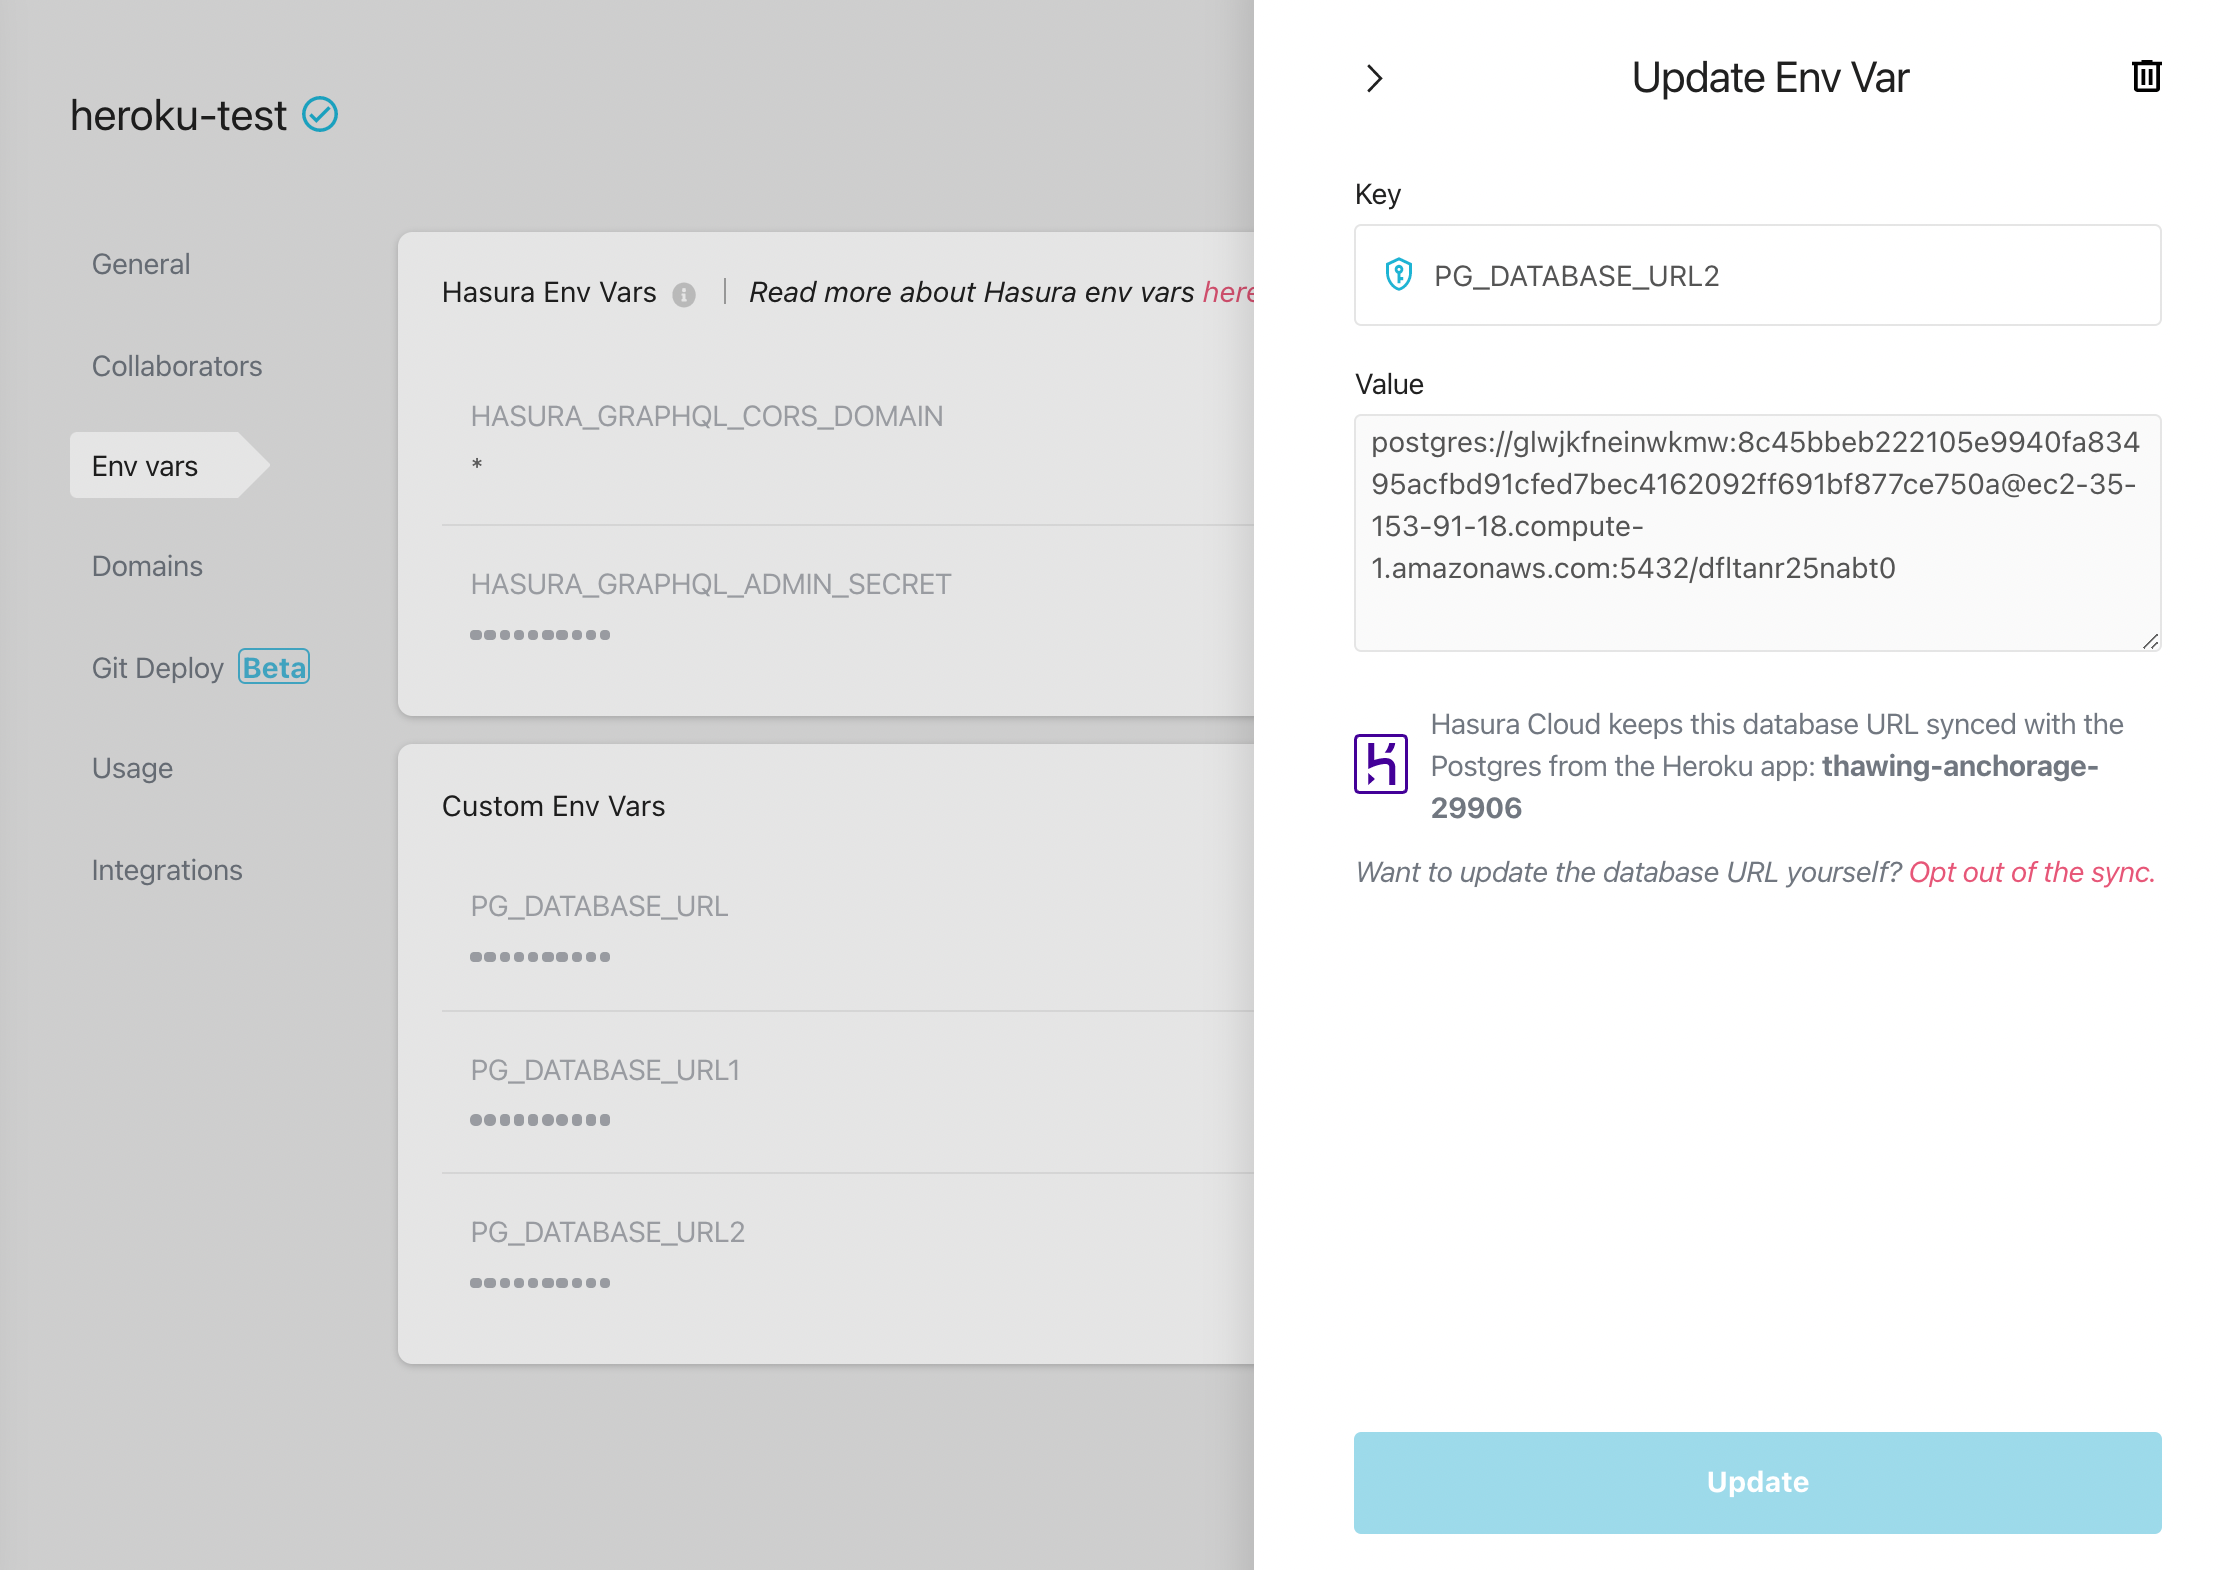Expand the PG_DATABASE_URL1 env var entry

tap(605, 1069)
